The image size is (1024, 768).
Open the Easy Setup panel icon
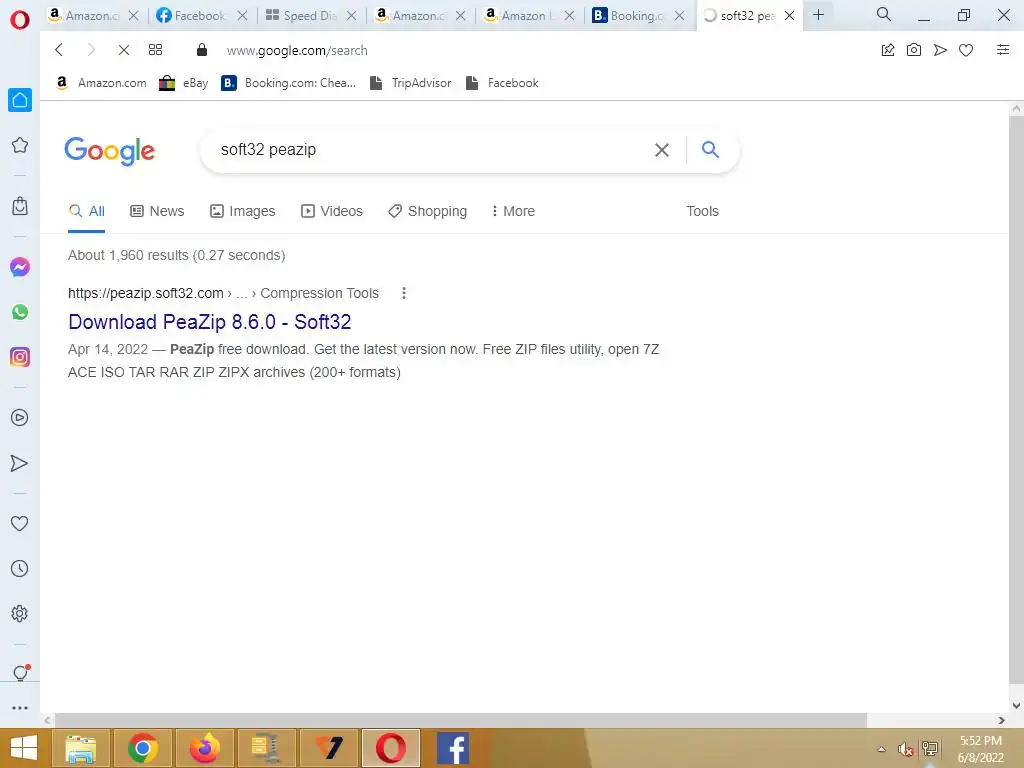pos(1003,50)
